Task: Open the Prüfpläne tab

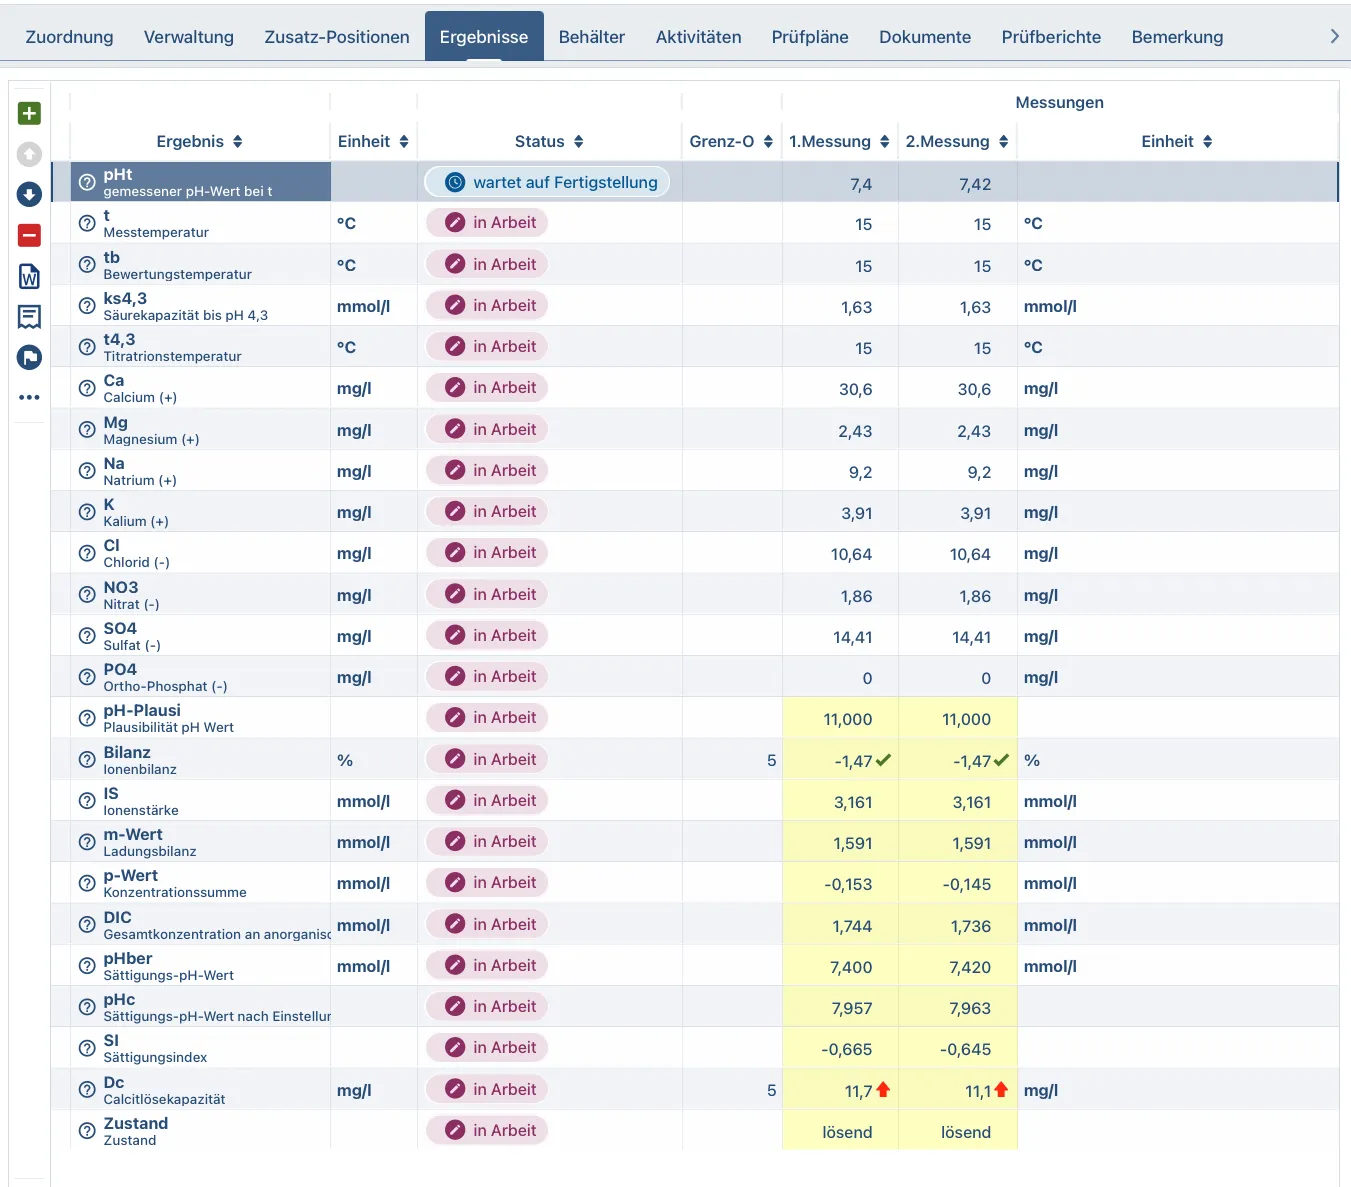Action: 810,37
